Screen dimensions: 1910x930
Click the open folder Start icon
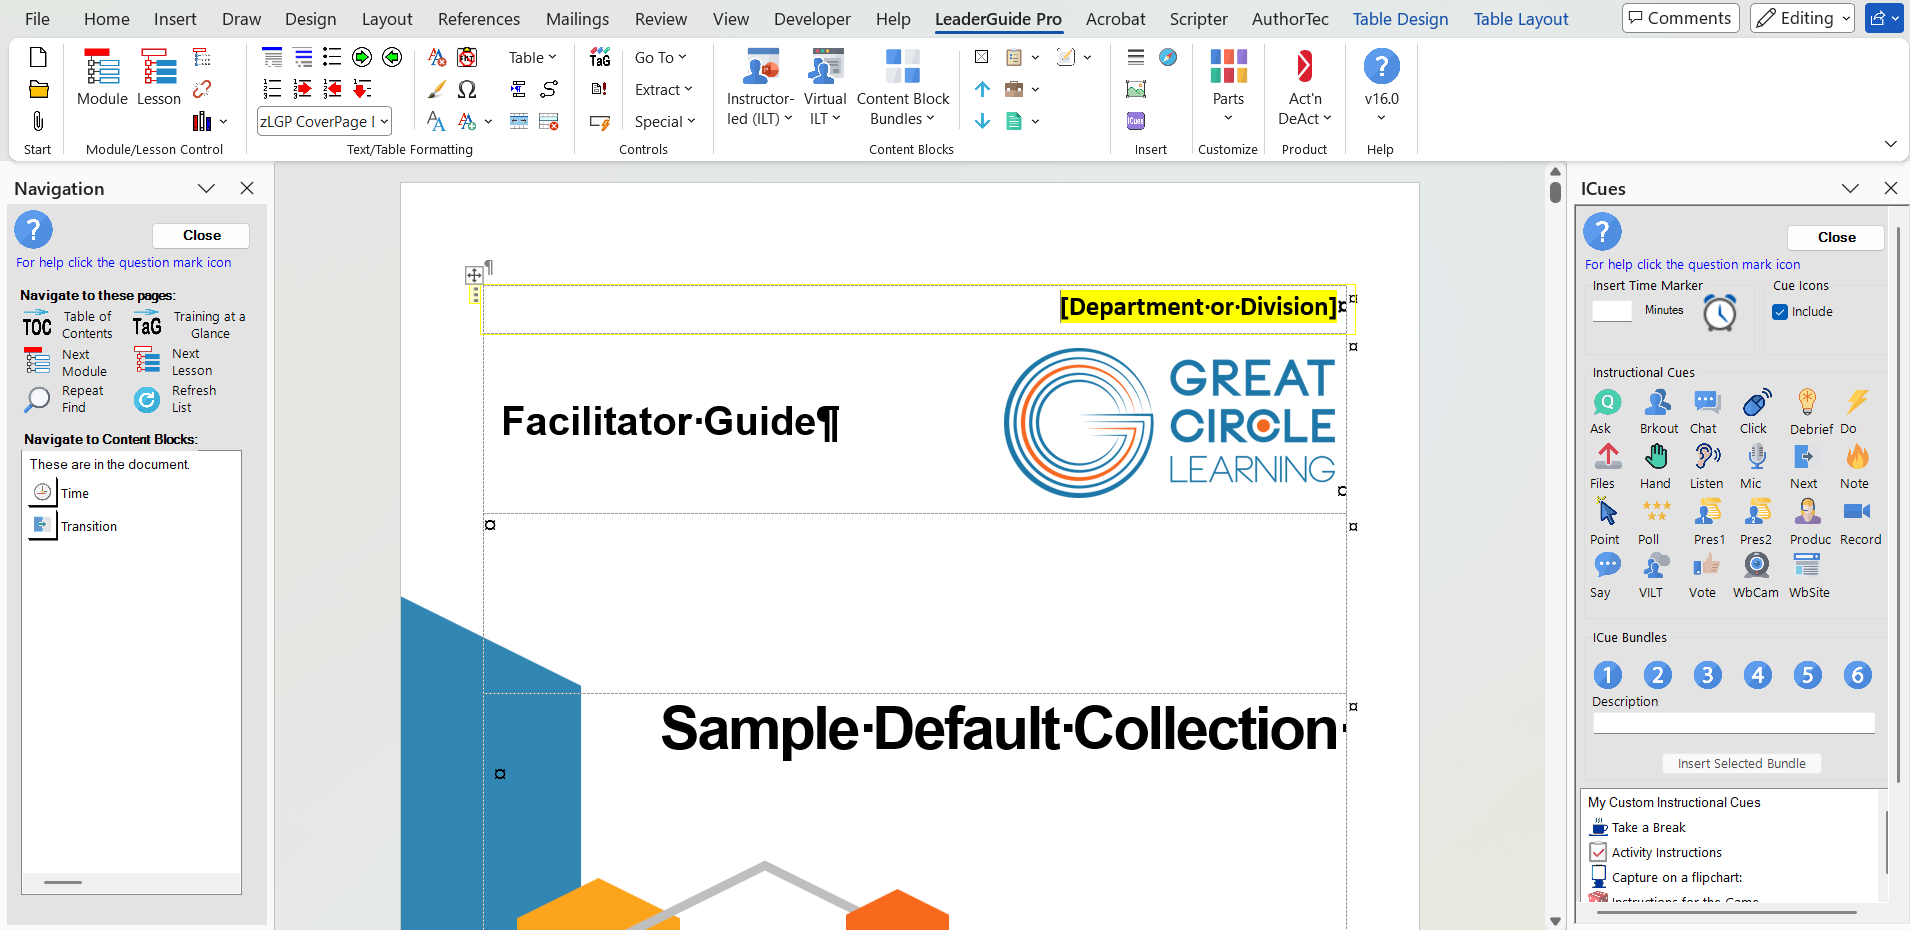tap(38, 90)
